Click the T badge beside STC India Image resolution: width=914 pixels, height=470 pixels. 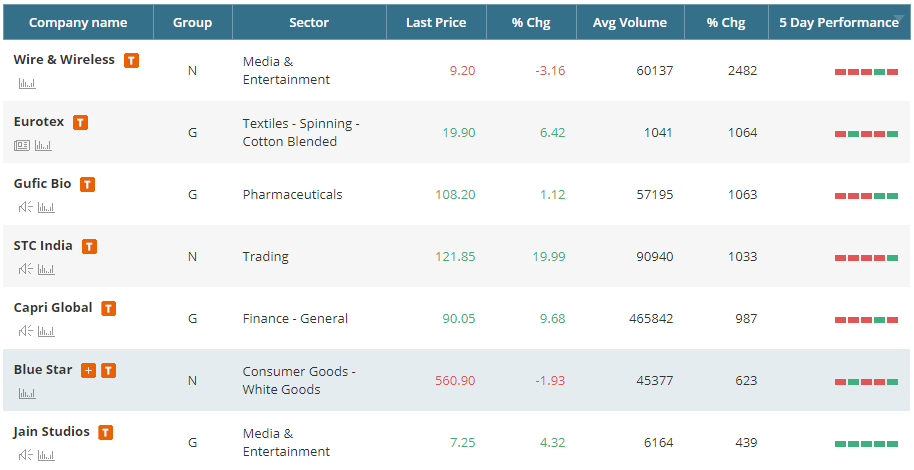(x=89, y=246)
